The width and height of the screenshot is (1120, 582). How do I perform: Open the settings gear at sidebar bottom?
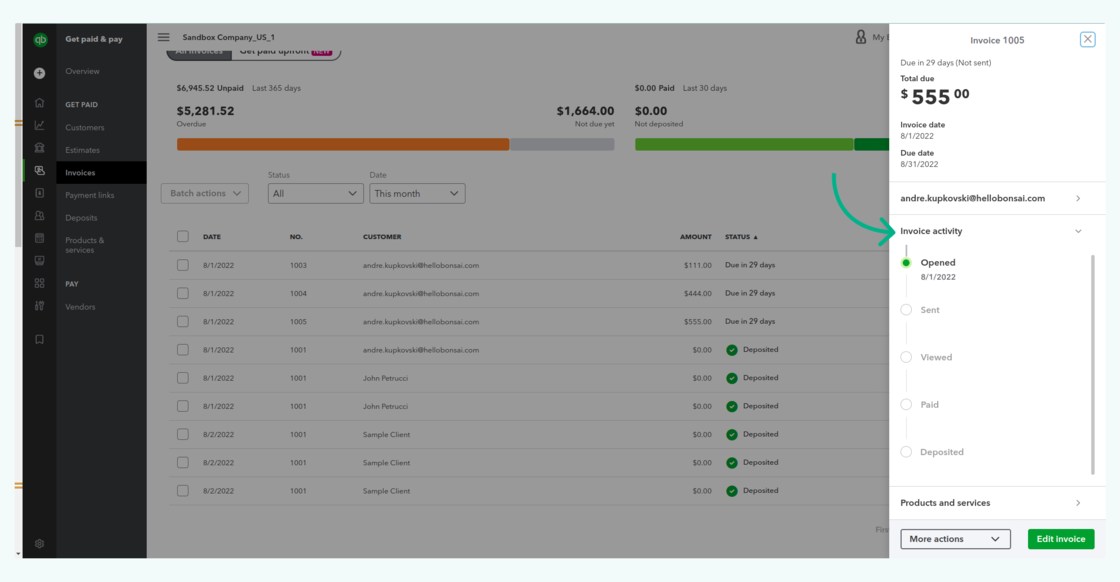pyautogui.click(x=38, y=543)
